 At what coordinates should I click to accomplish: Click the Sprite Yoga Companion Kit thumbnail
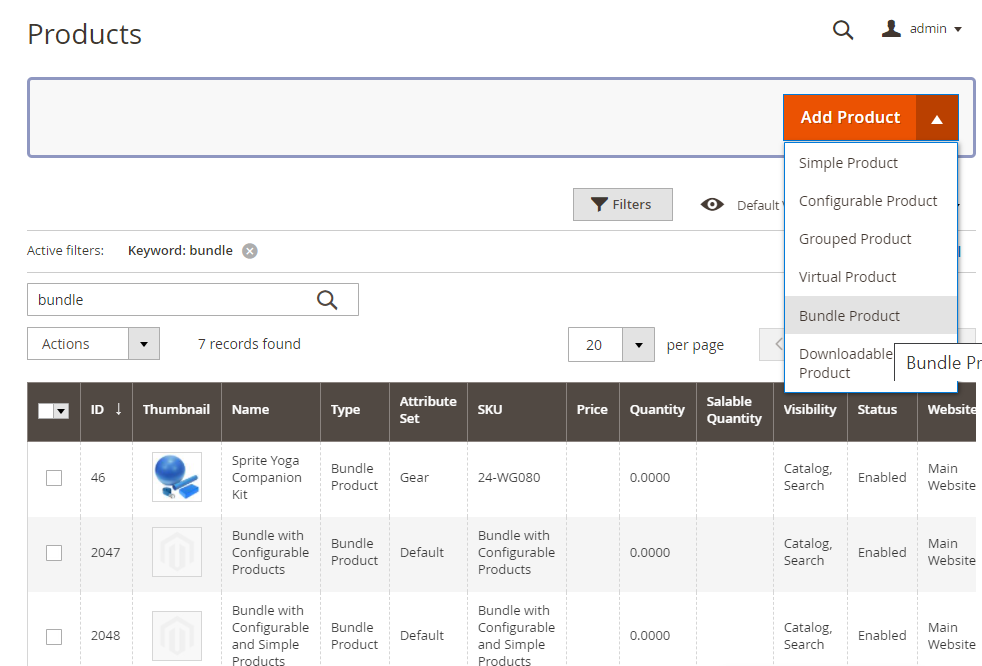pyautogui.click(x=177, y=477)
